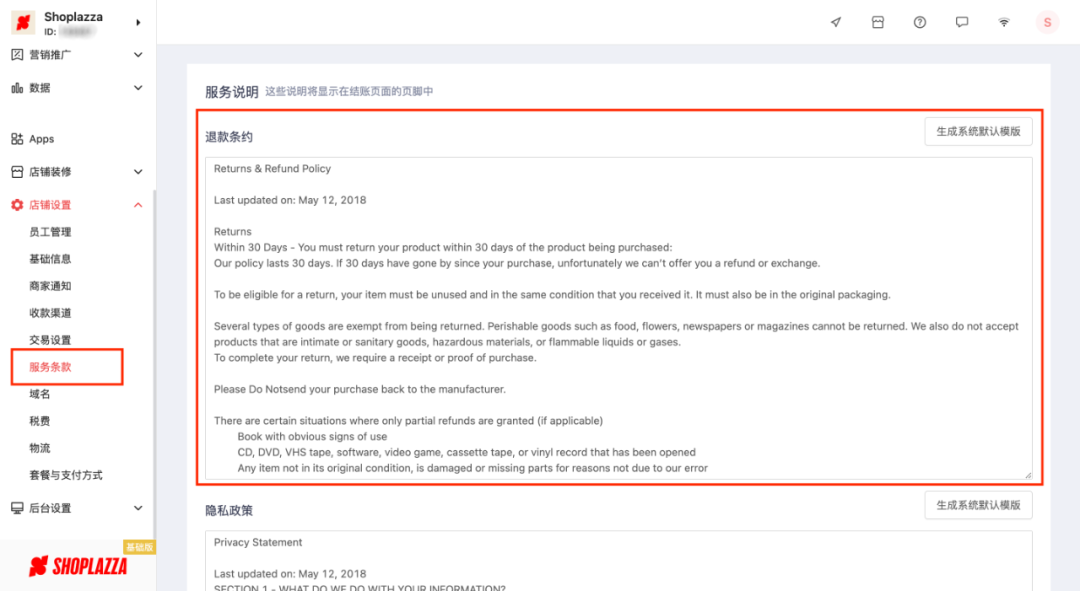Click the paper plane icon in top bar
The height and width of the screenshot is (591, 1080).
point(836,22)
